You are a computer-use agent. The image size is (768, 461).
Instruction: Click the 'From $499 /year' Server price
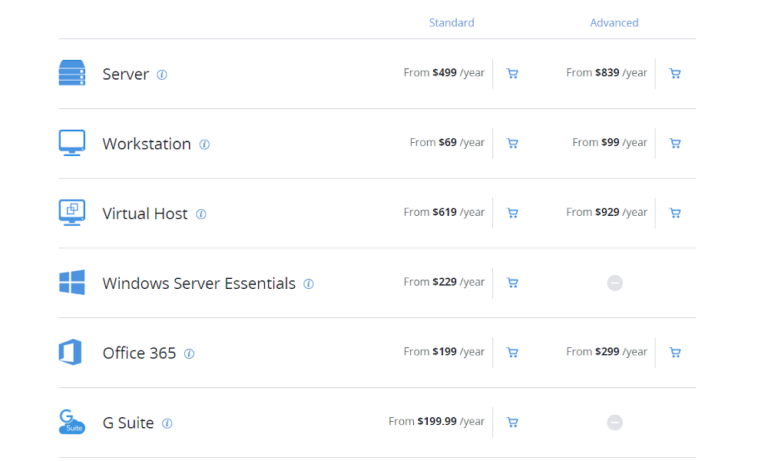[444, 73]
